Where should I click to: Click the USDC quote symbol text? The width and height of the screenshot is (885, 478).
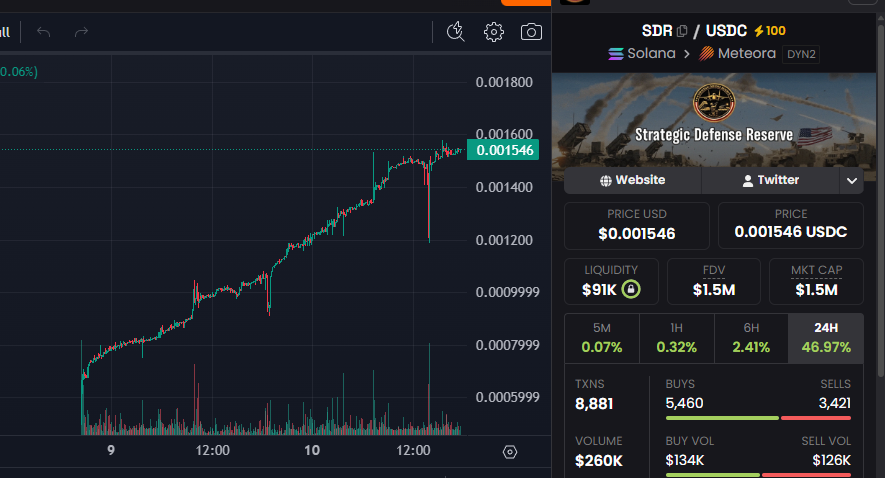[x=726, y=30]
